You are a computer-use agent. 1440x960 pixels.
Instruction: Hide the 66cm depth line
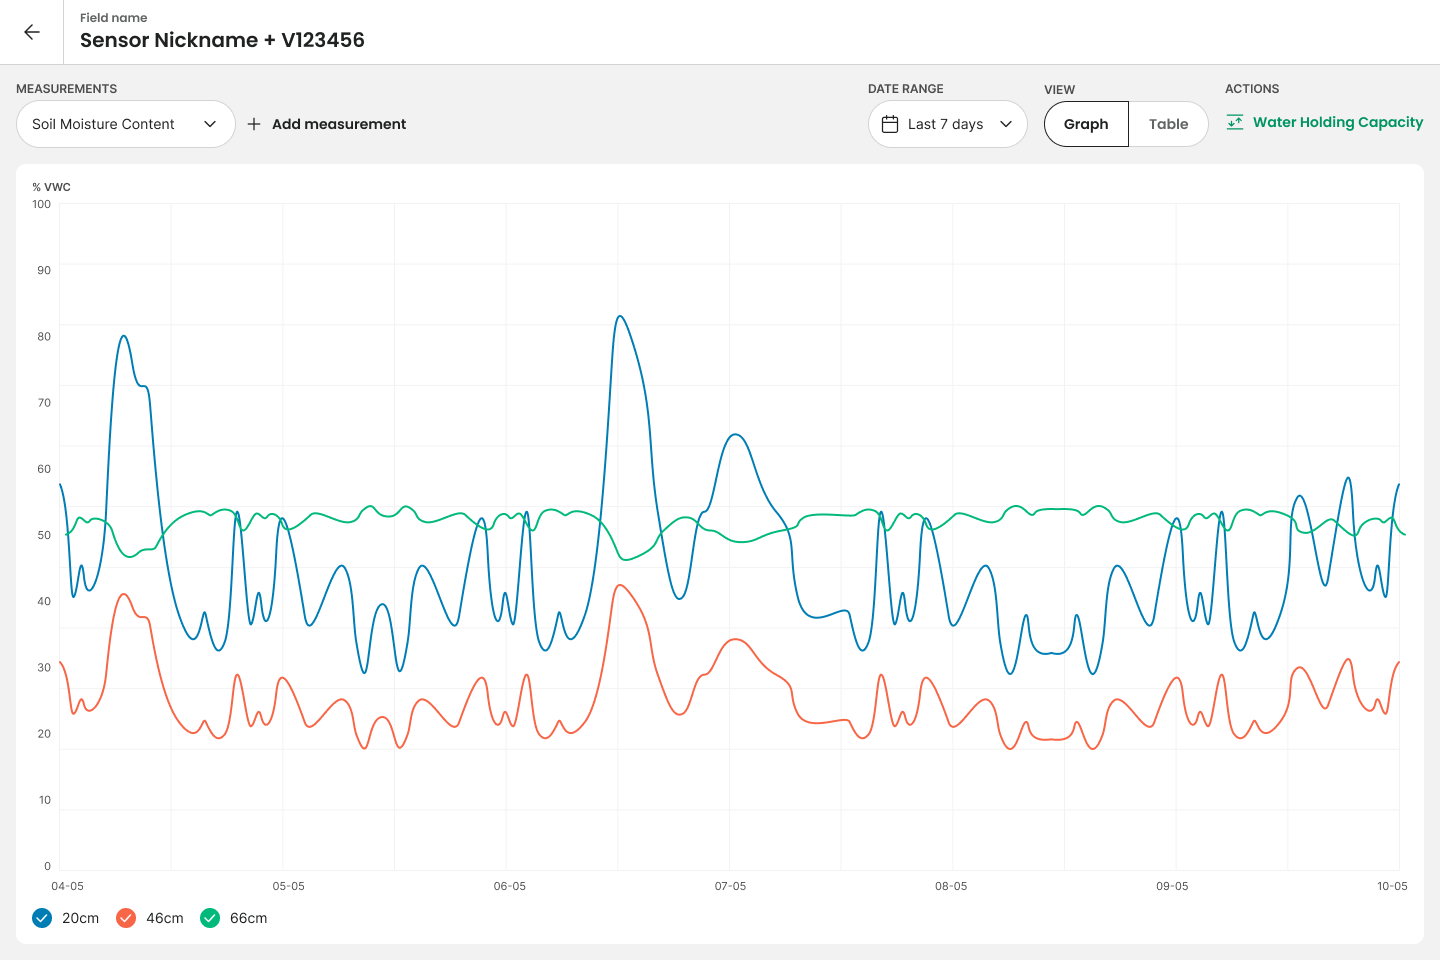coord(210,918)
